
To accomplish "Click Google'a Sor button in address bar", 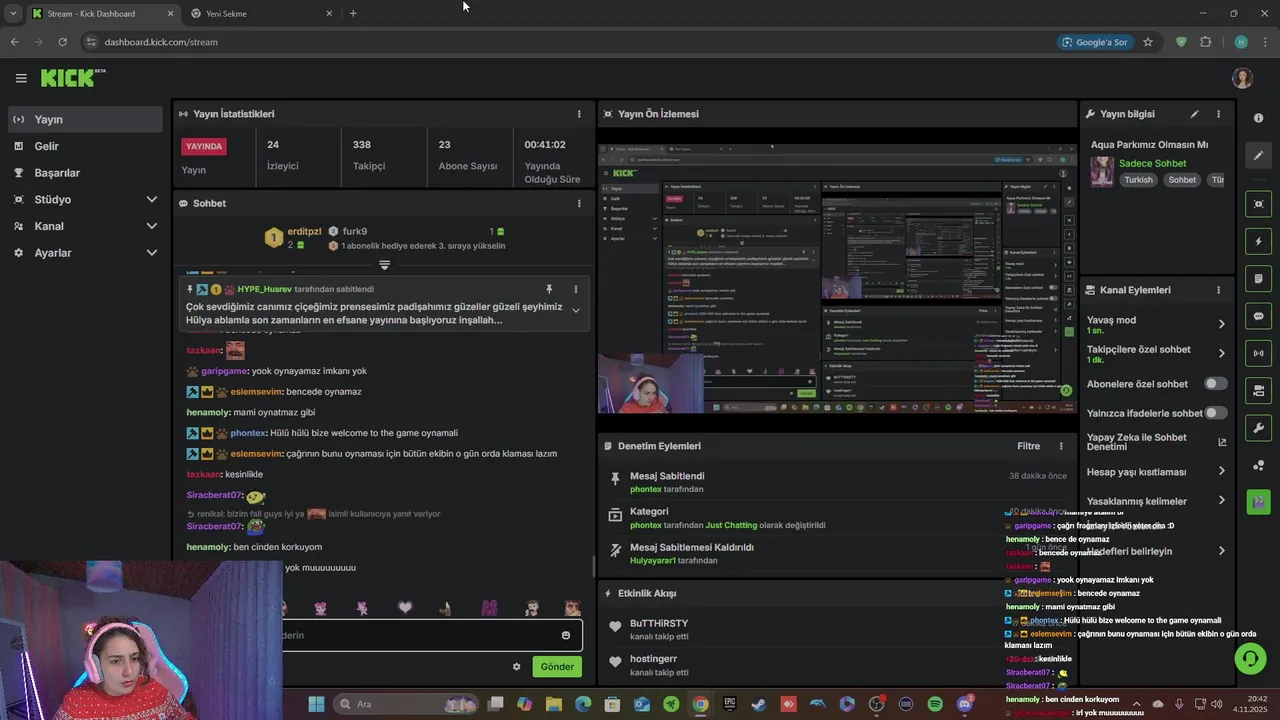I will (x=1094, y=42).
